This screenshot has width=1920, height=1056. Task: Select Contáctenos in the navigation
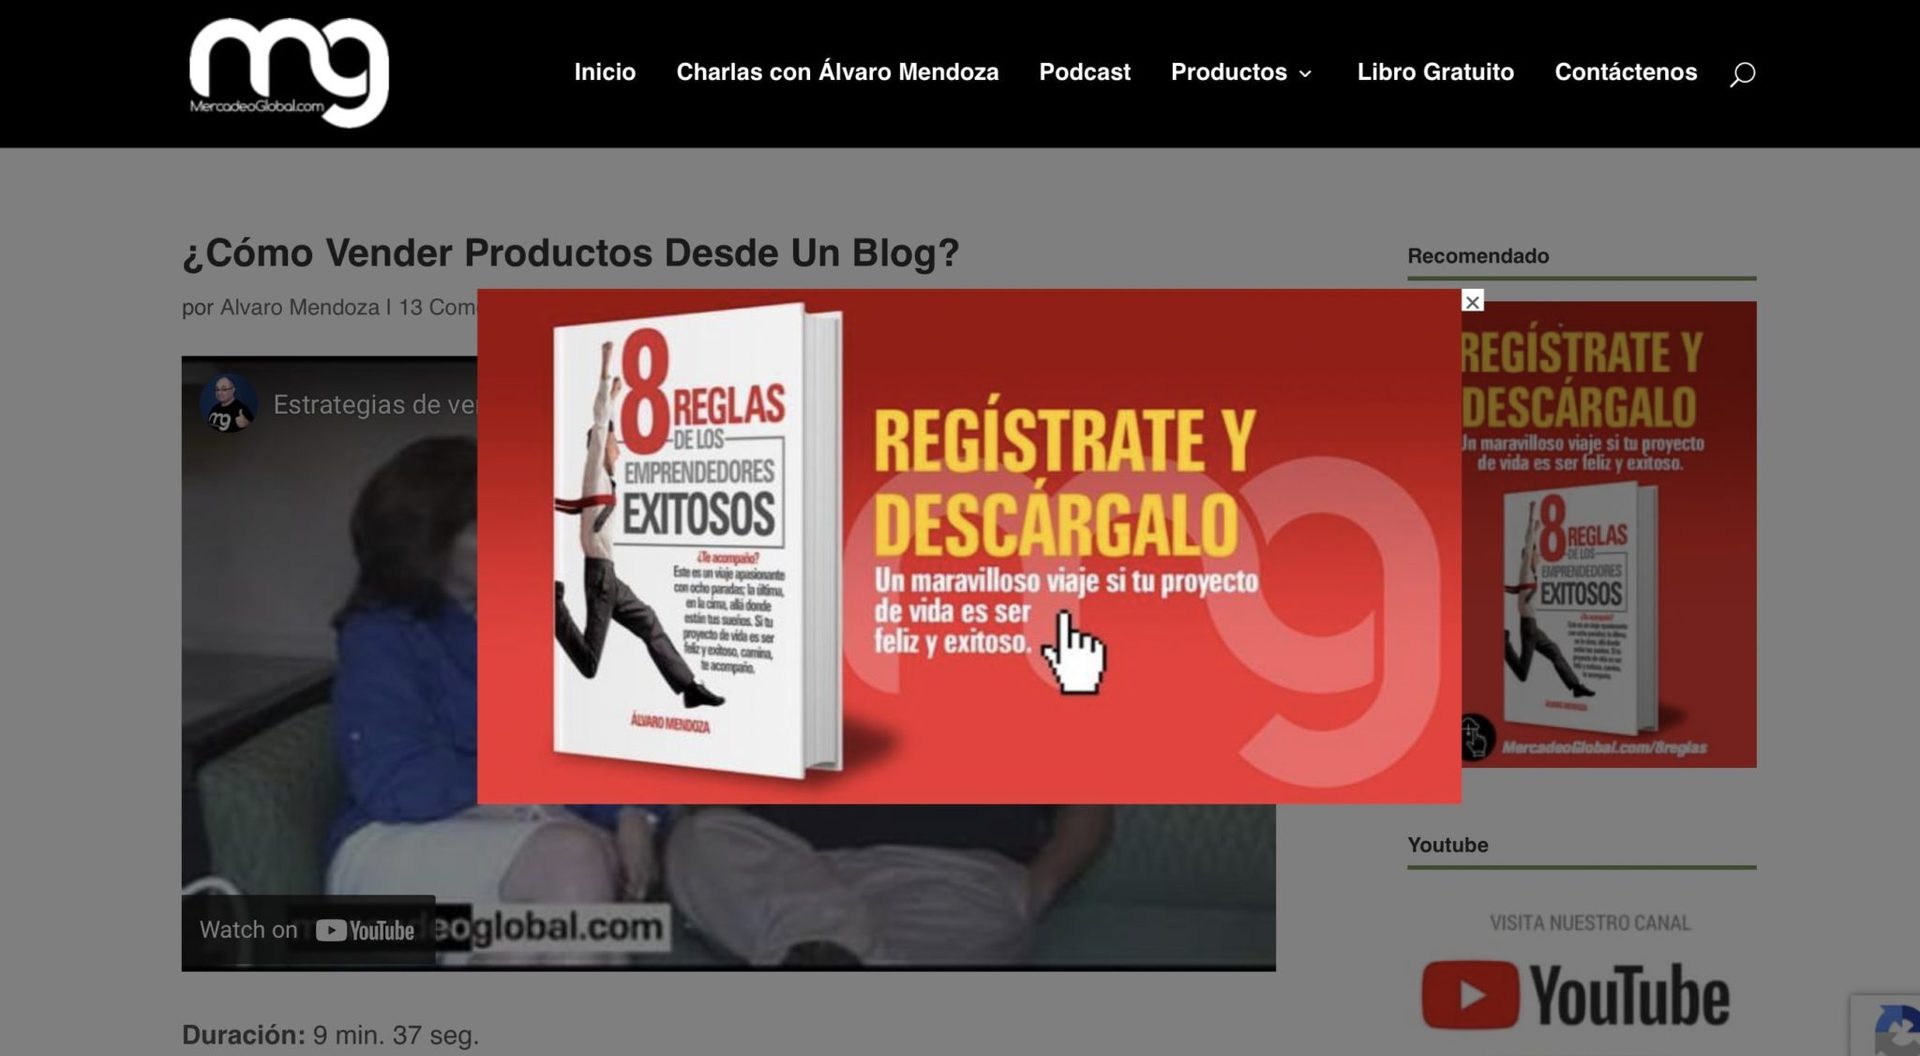coord(1625,72)
